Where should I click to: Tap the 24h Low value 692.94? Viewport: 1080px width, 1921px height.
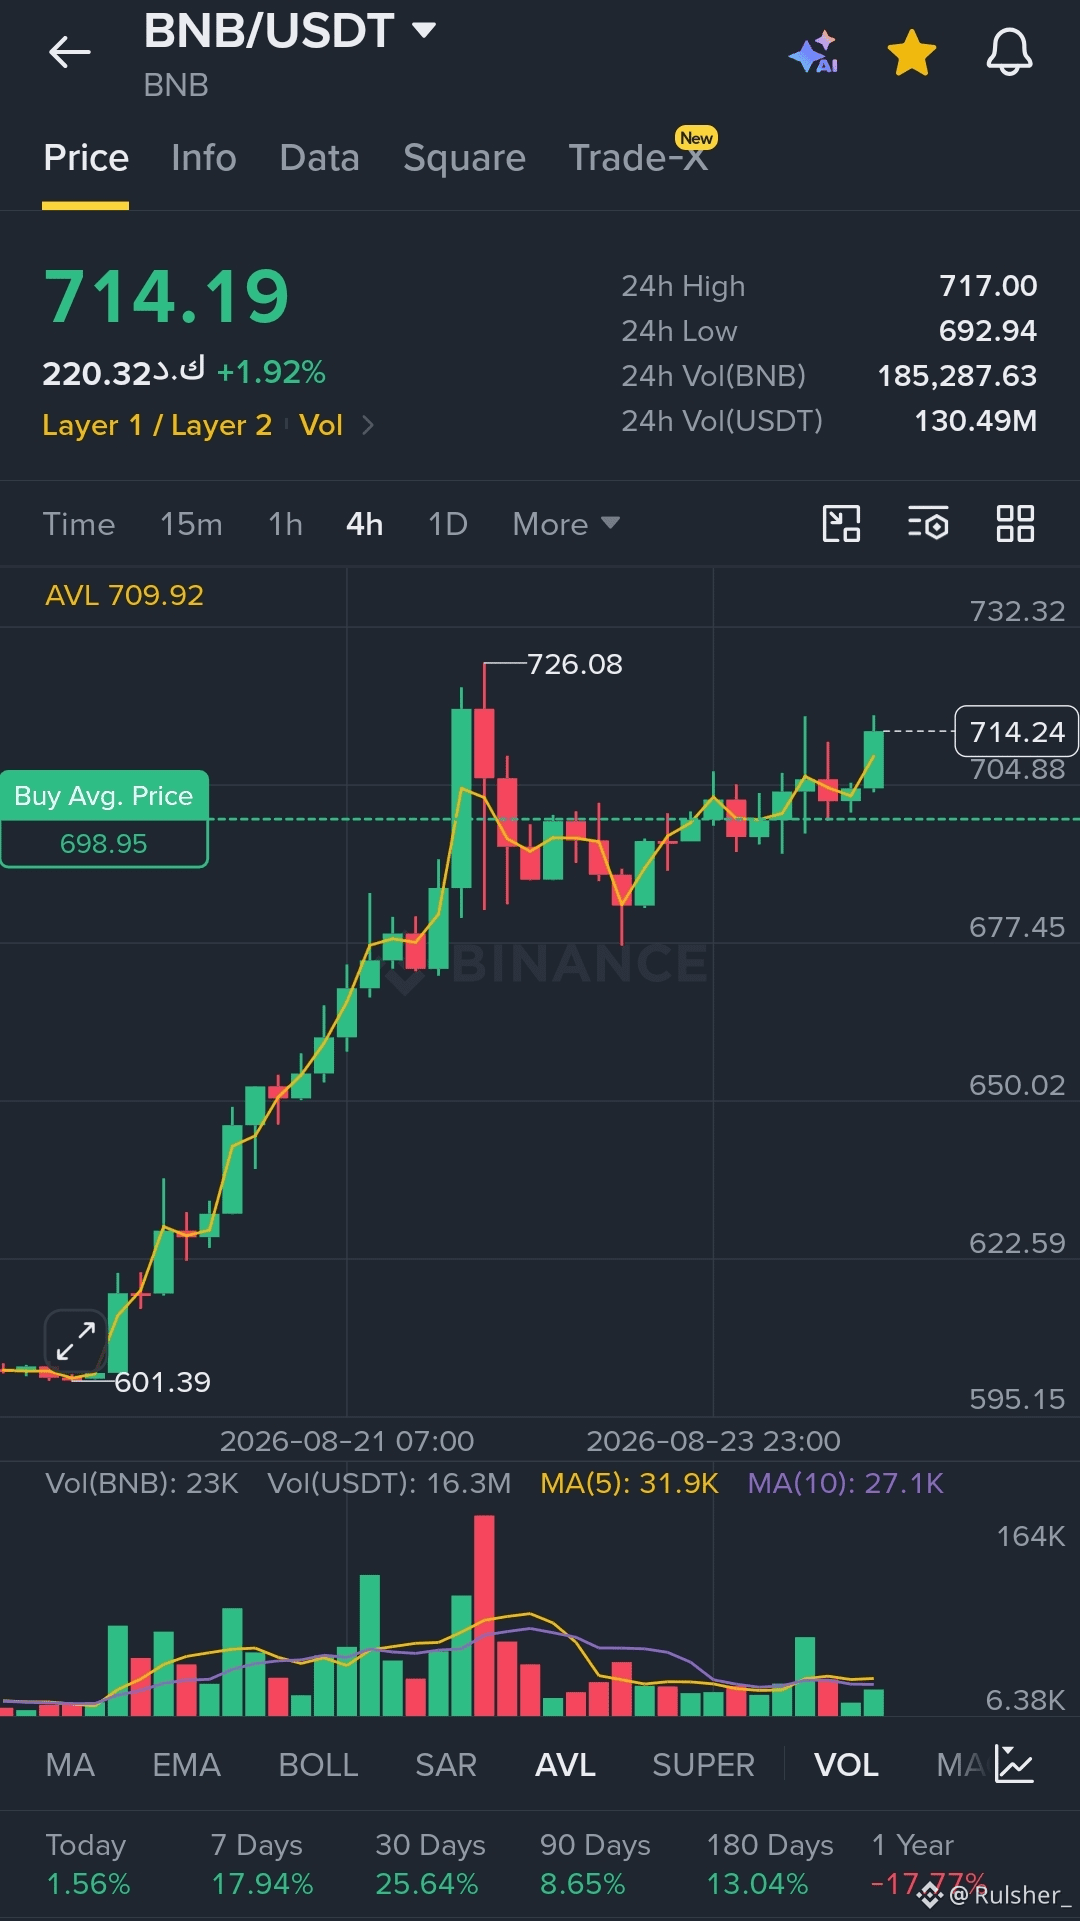point(988,331)
